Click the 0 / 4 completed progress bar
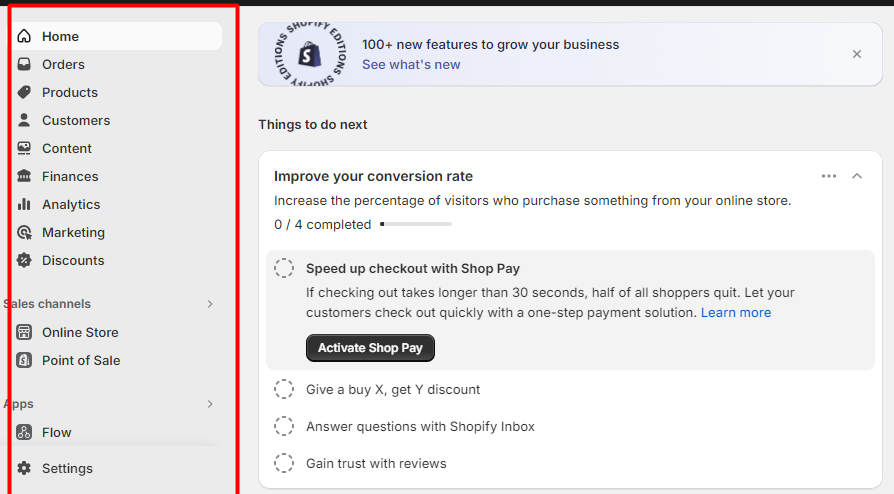 [416, 224]
